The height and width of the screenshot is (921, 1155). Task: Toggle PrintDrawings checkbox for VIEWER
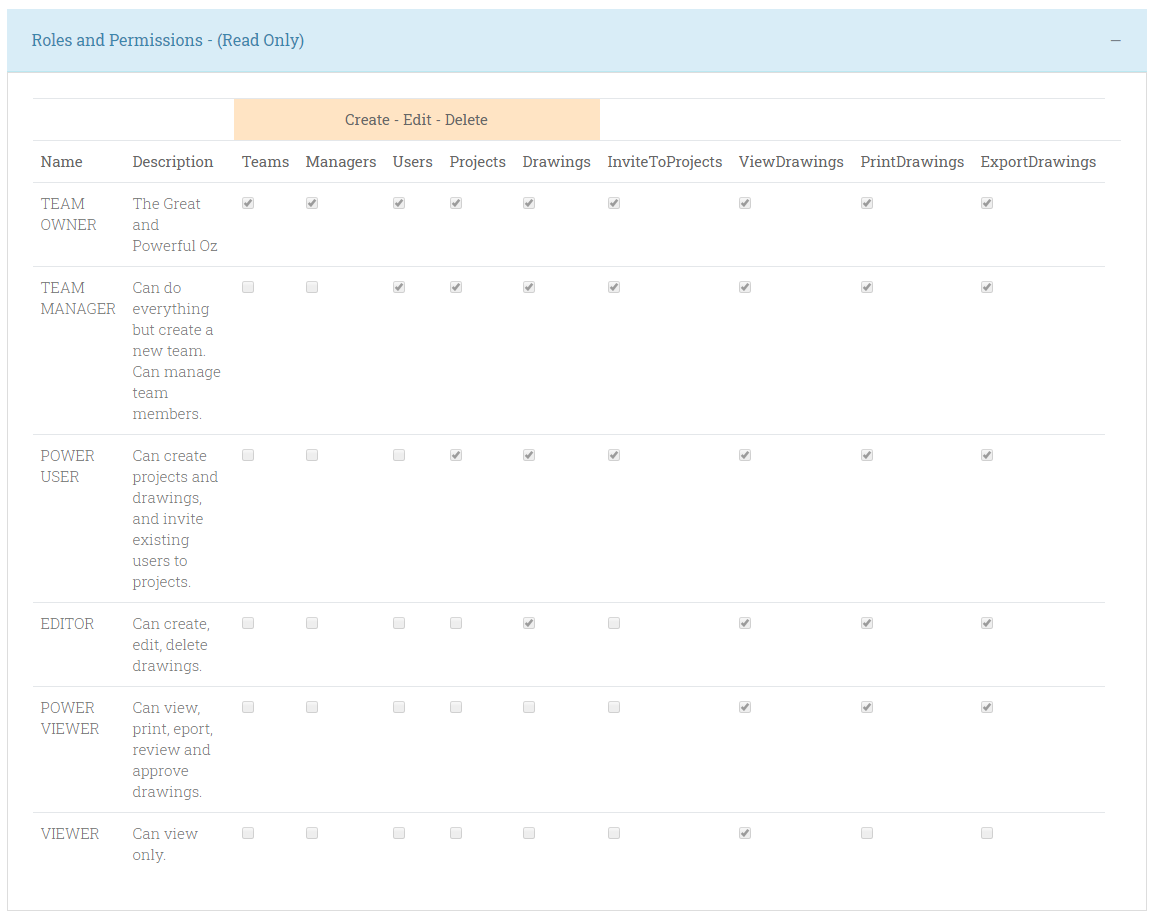(867, 833)
